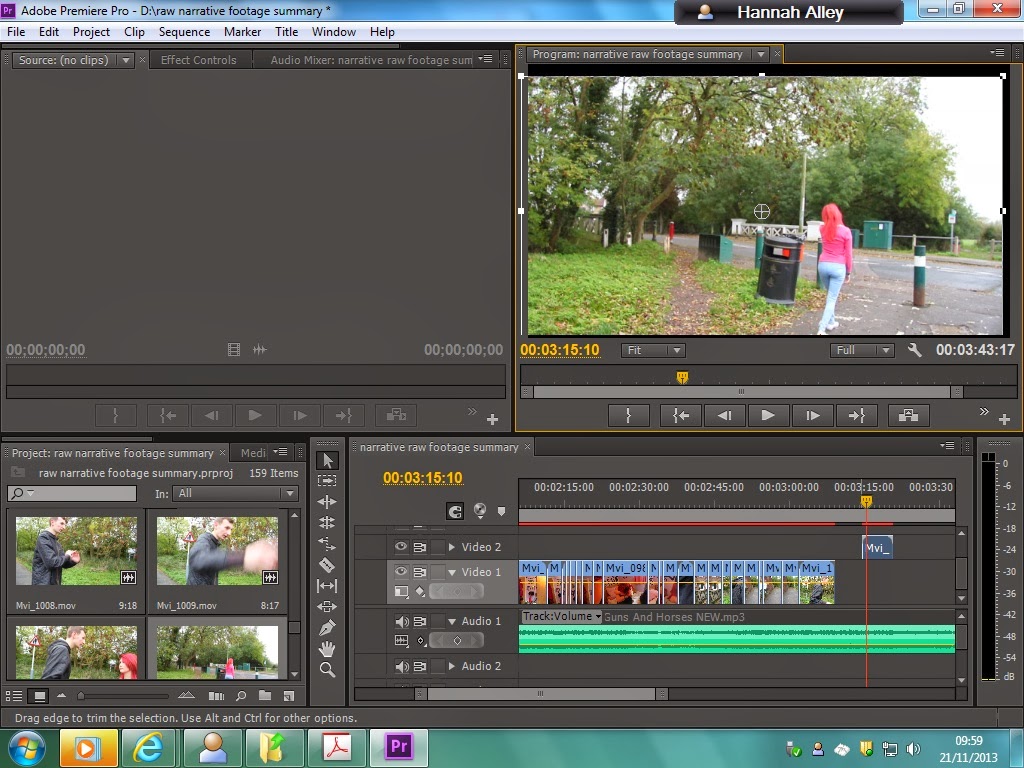Toggle Video 1 track output eye
The height and width of the screenshot is (768, 1024).
[401, 571]
